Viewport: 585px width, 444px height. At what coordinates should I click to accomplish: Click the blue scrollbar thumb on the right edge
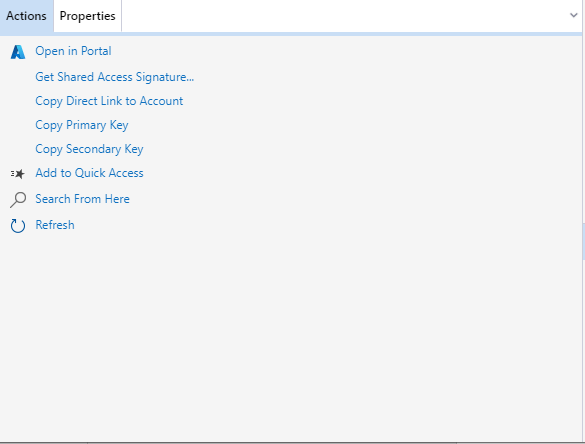tap(583, 241)
